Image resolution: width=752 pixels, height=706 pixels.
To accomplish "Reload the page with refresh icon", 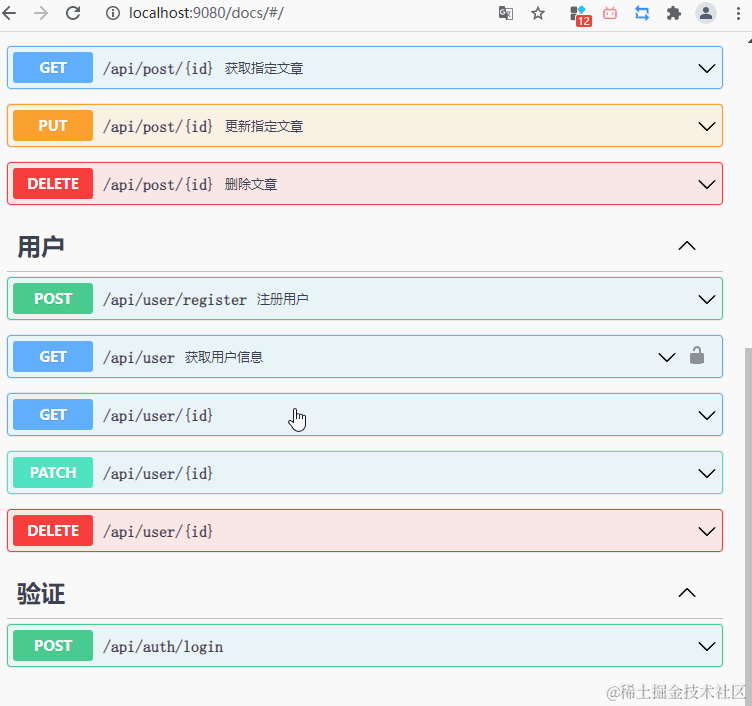I will coord(73,13).
